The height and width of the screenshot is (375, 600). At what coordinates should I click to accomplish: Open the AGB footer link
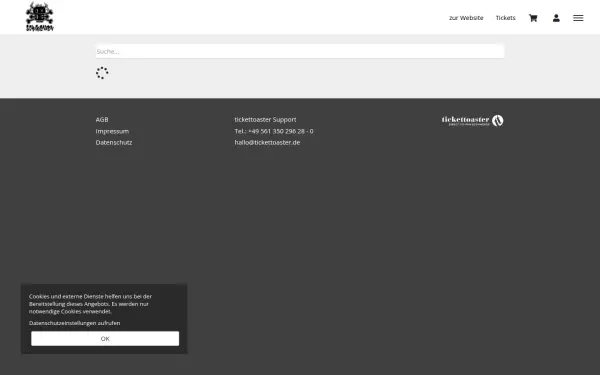(102, 120)
